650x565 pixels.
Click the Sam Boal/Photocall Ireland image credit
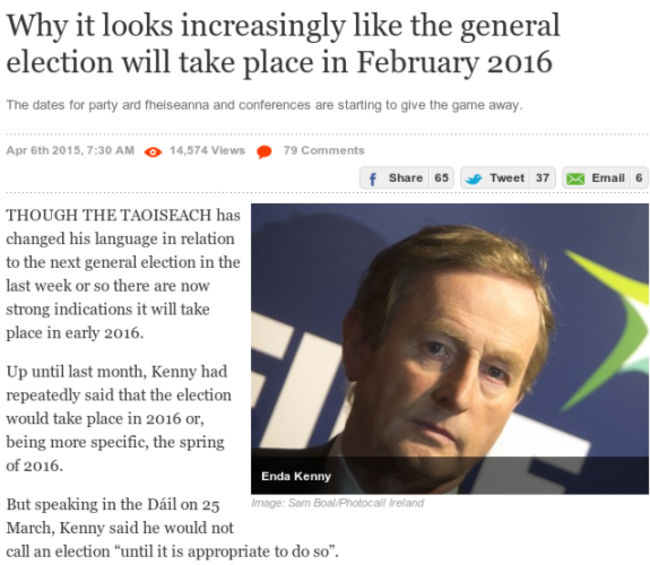[x=338, y=503]
